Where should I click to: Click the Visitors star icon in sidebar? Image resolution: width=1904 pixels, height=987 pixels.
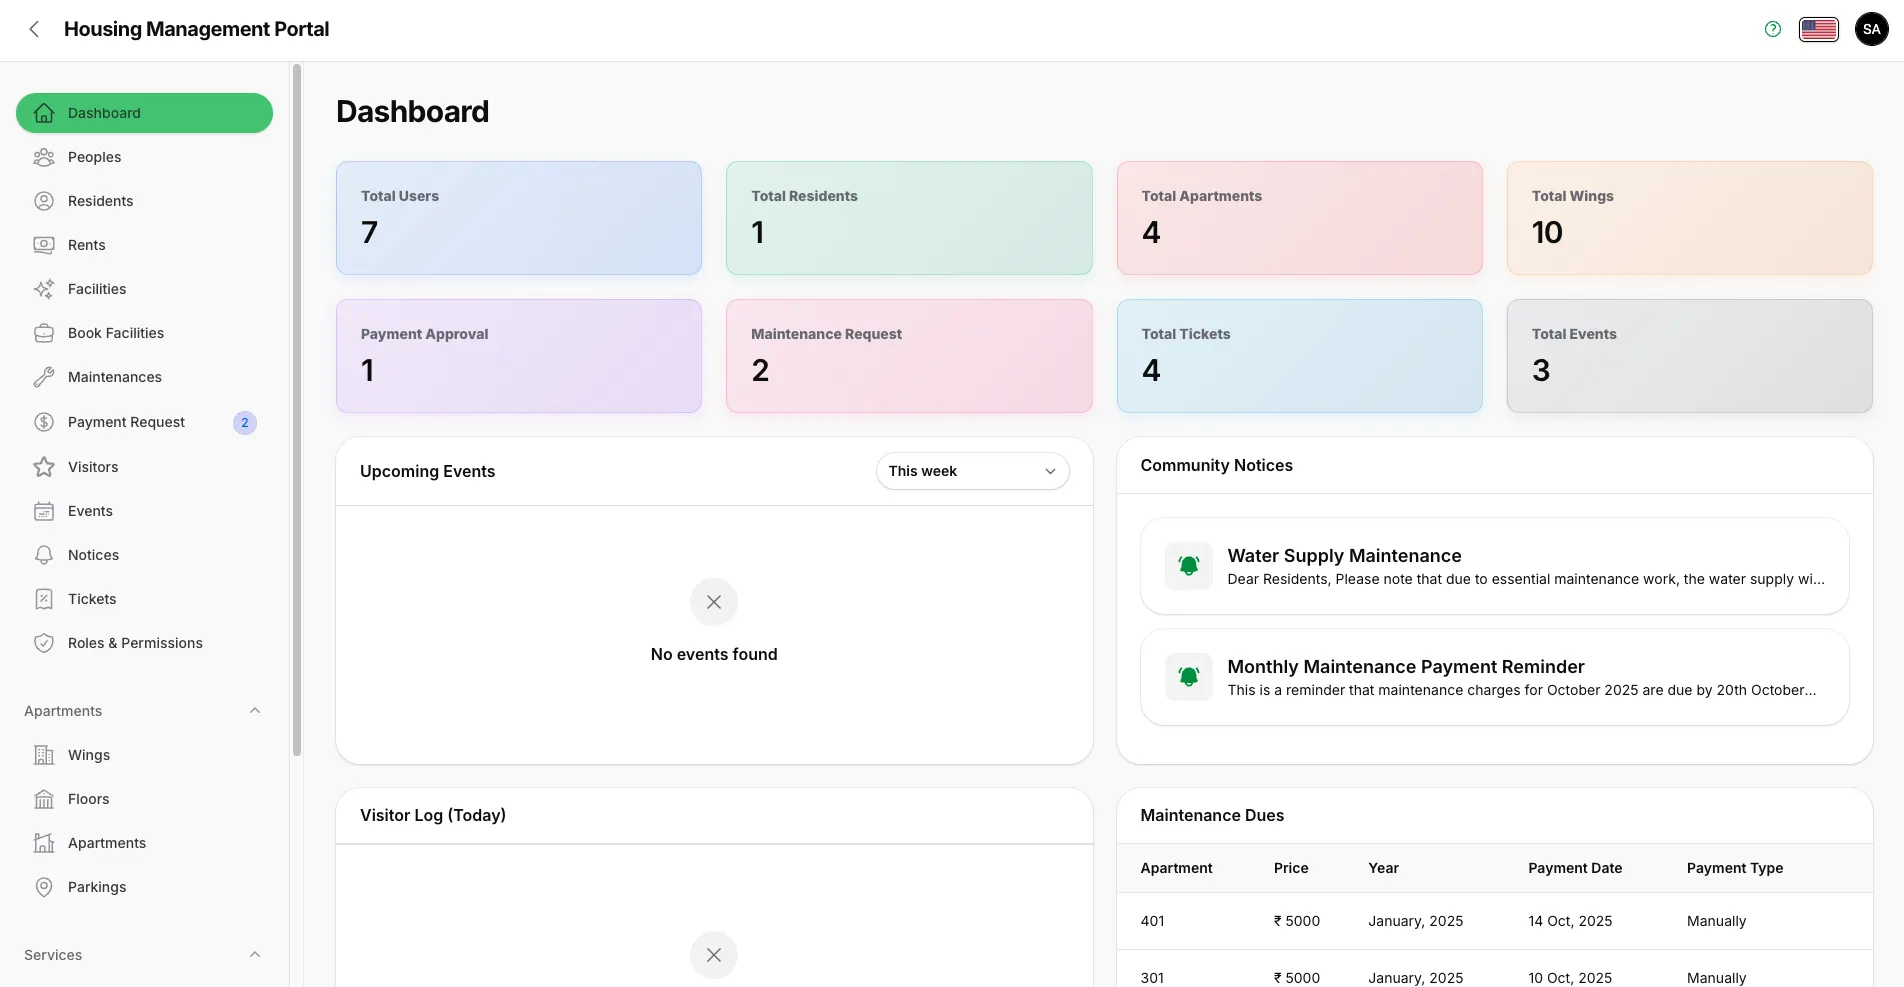[44, 467]
